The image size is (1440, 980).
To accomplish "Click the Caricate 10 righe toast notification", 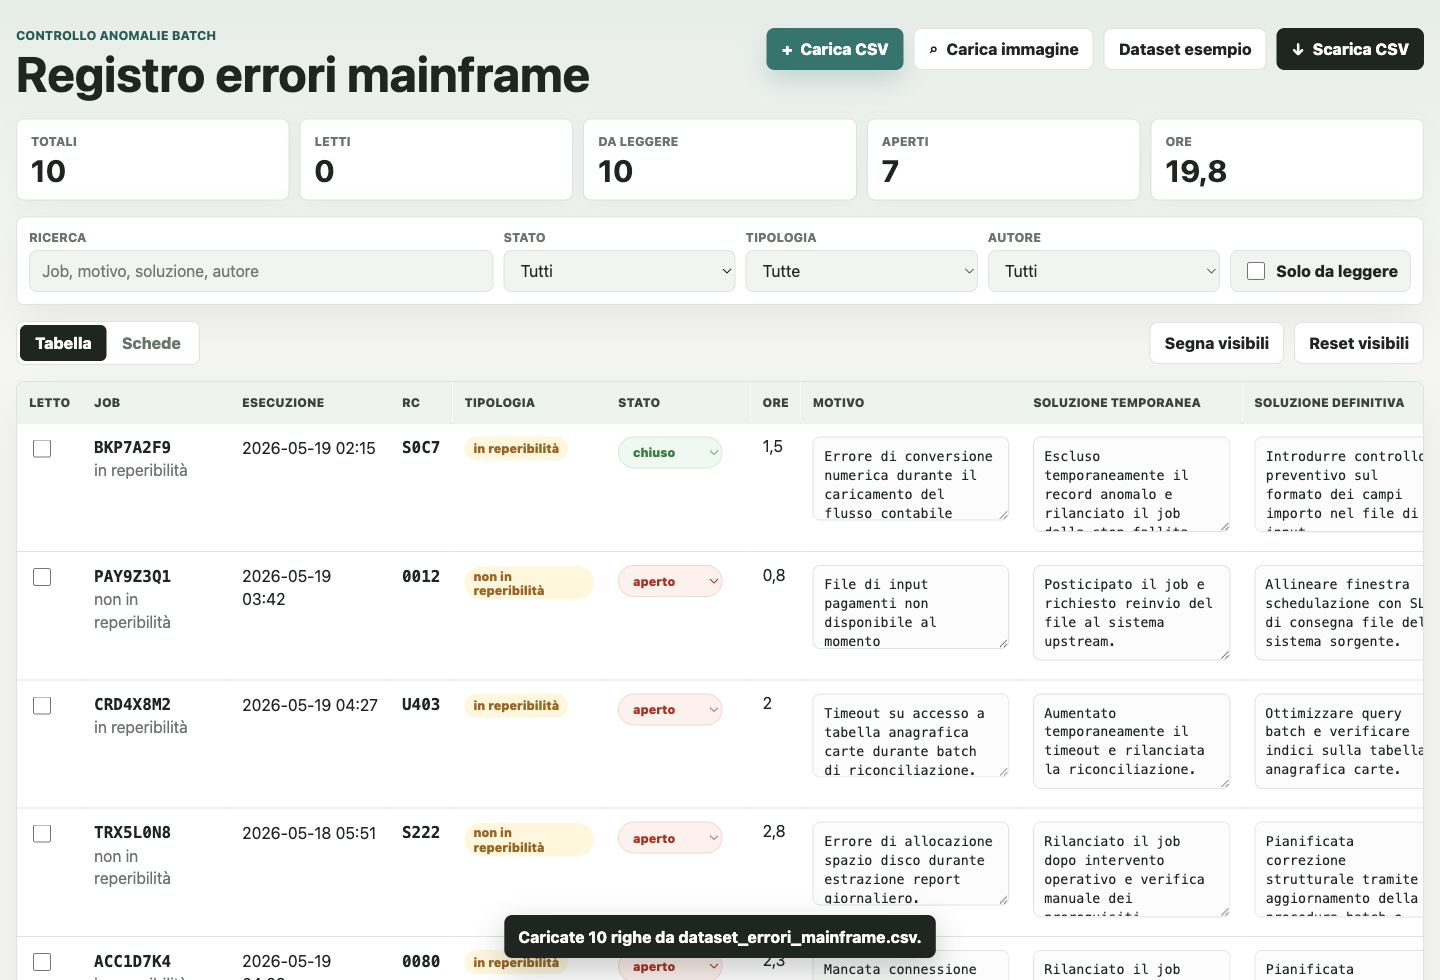I will 720,937.
